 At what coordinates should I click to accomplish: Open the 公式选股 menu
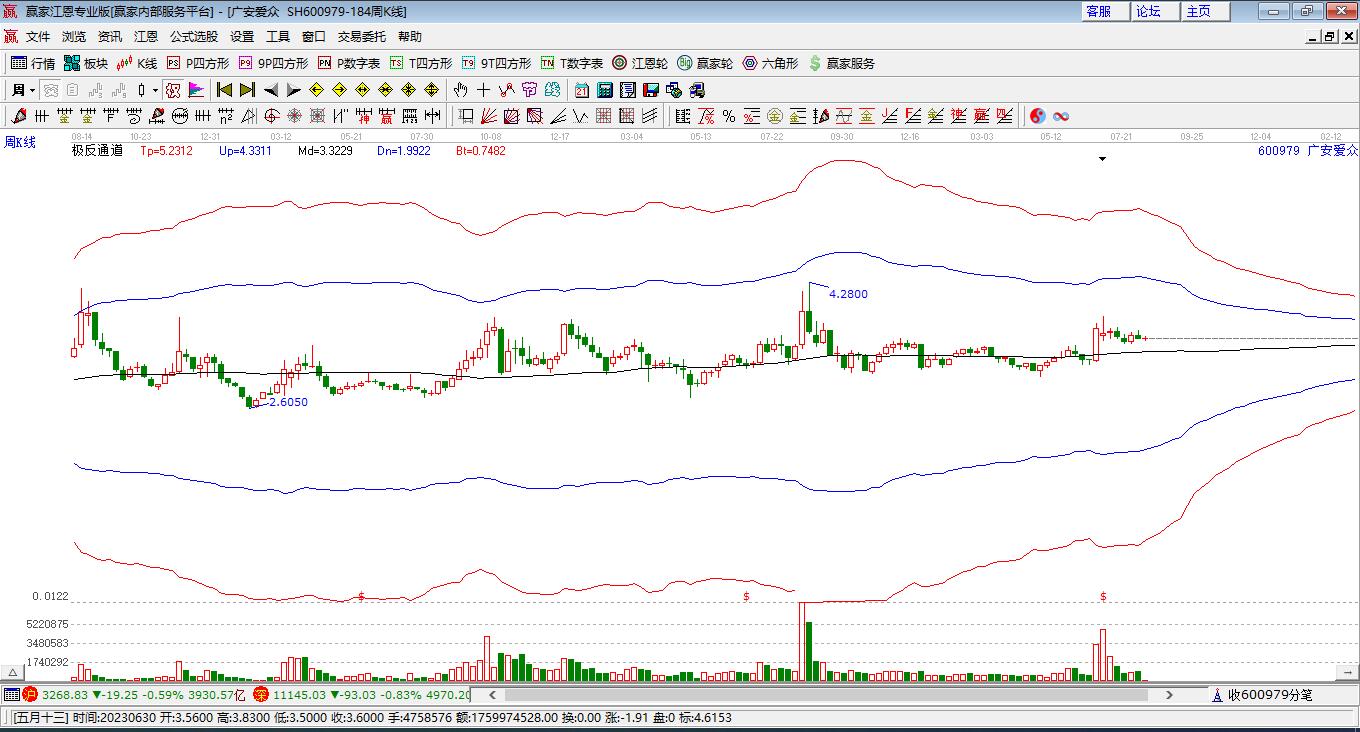pyautogui.click(x=193, y=36)
